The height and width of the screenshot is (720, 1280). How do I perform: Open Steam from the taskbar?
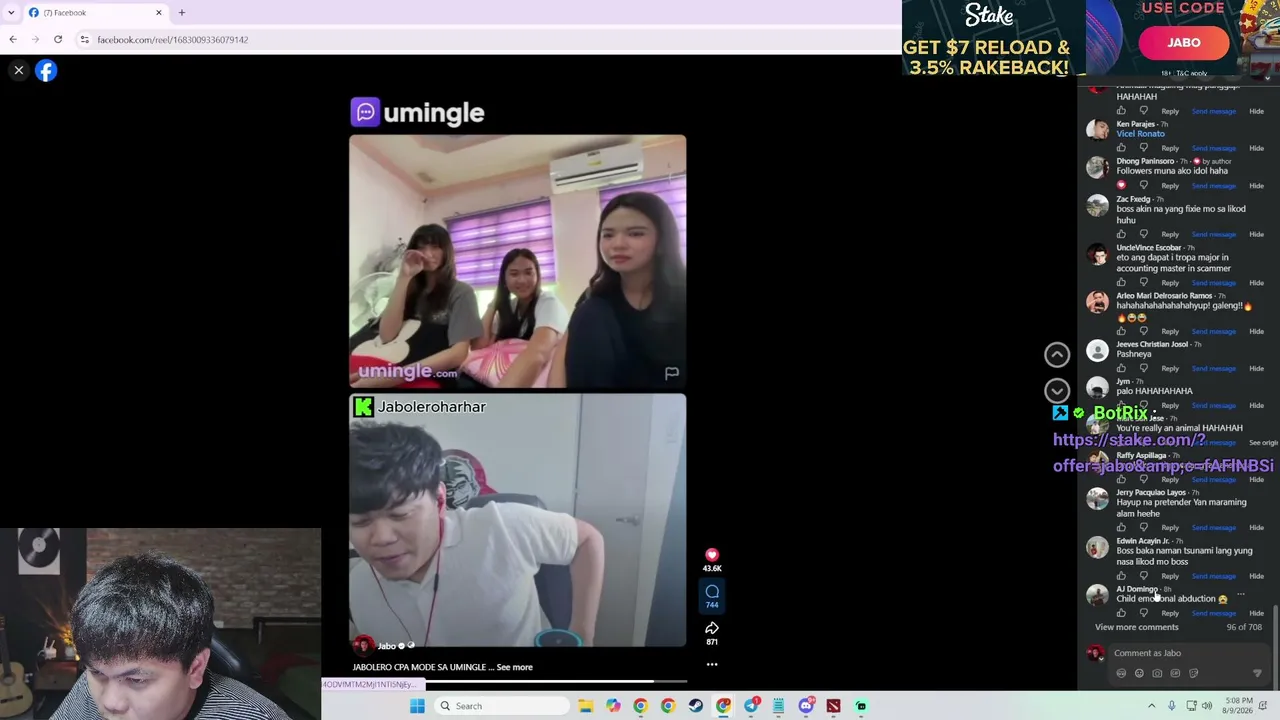point(696,706)
